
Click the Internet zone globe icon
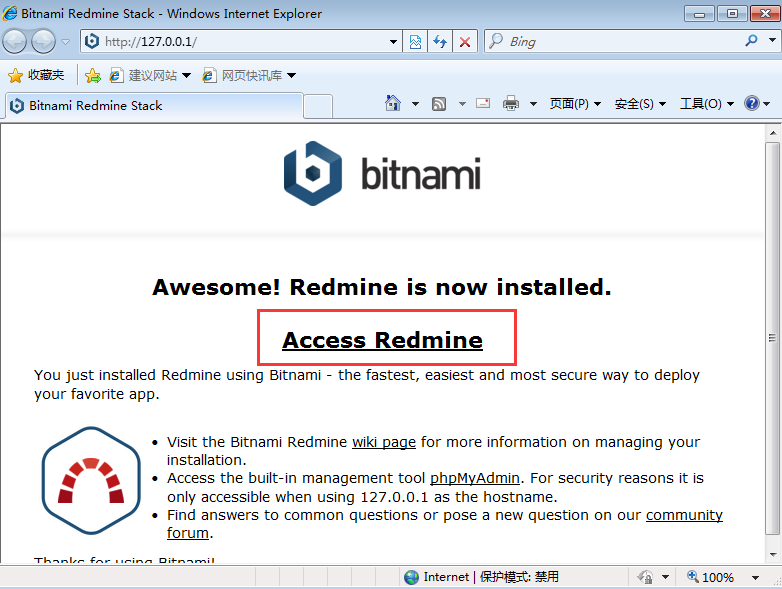pos(411,577)
